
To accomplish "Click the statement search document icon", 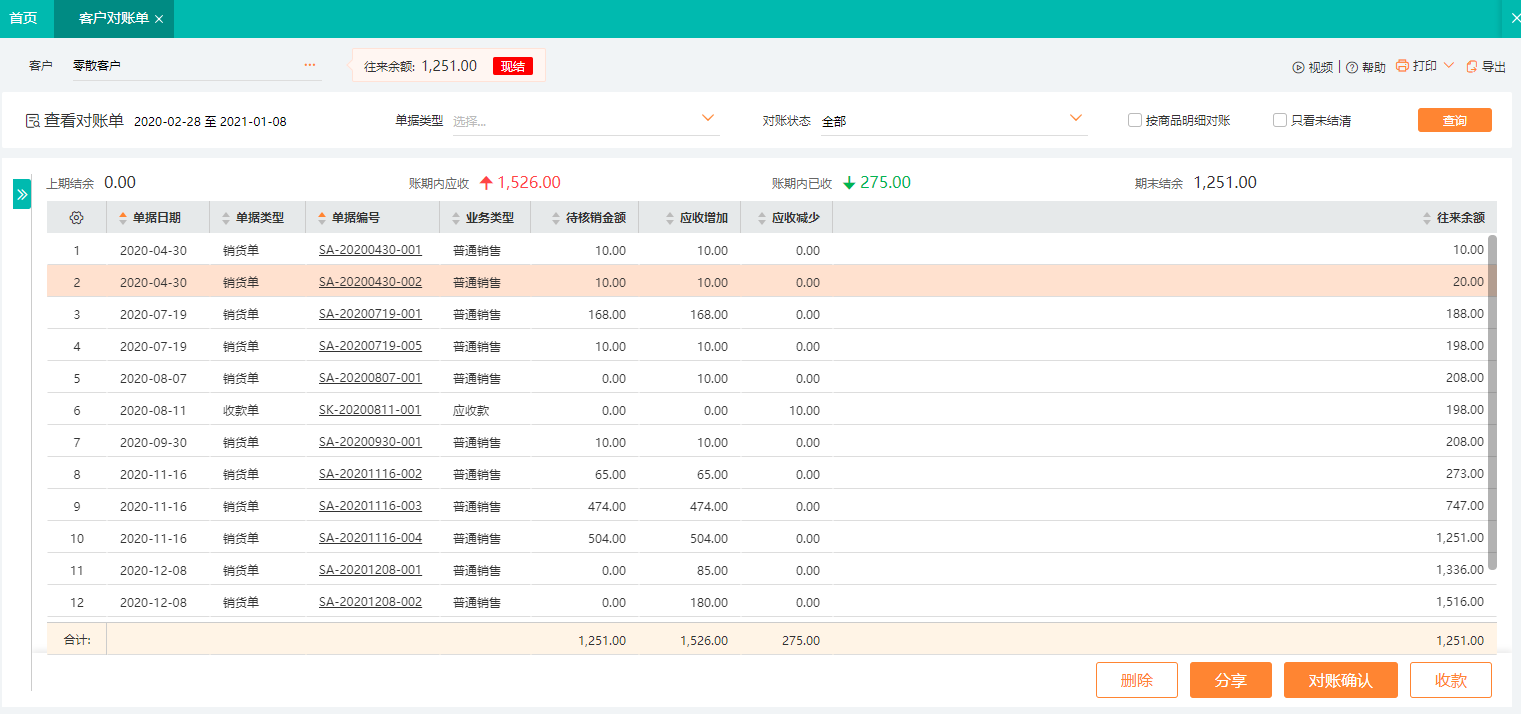I will (32, 121).
